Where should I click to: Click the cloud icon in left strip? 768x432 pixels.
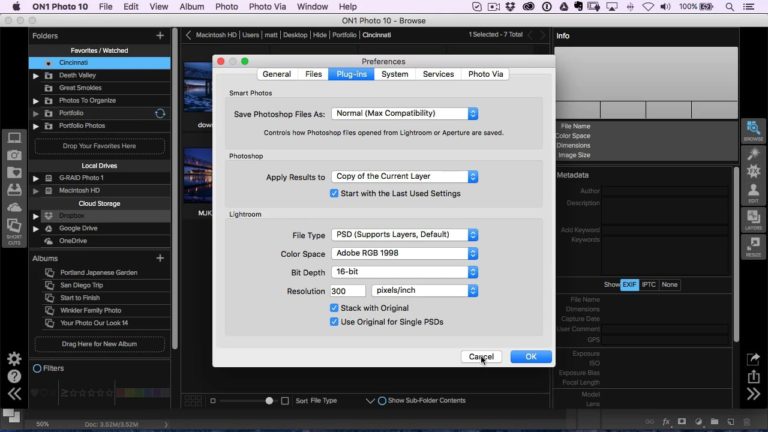click(14, 207)
